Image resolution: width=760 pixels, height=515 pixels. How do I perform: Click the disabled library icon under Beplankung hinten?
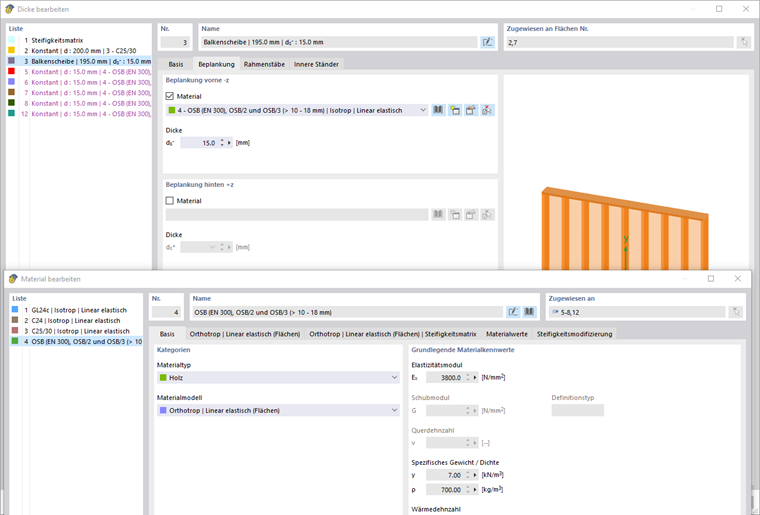438,214
